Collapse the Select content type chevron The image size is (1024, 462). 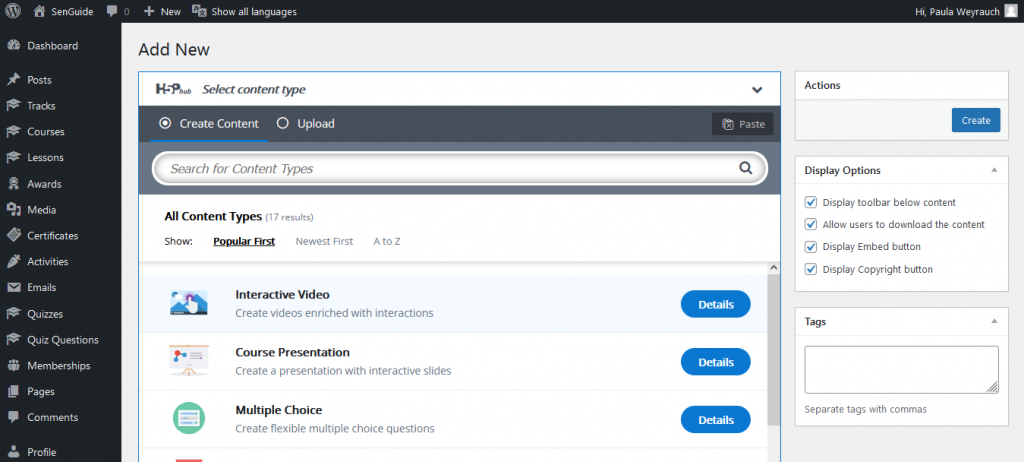757,90
